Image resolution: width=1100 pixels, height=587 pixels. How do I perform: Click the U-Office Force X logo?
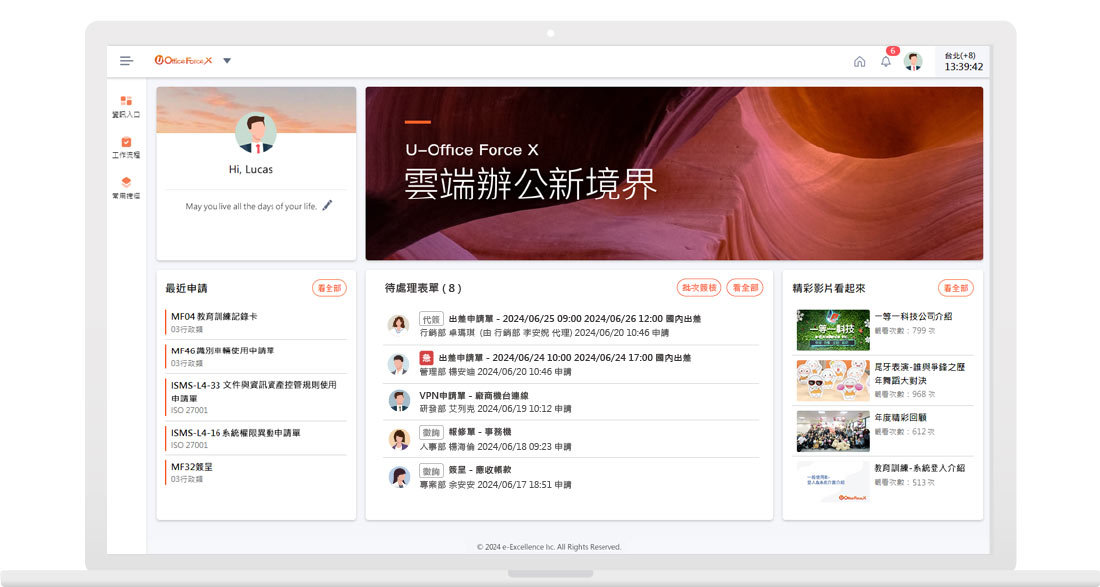click(183, 60)
